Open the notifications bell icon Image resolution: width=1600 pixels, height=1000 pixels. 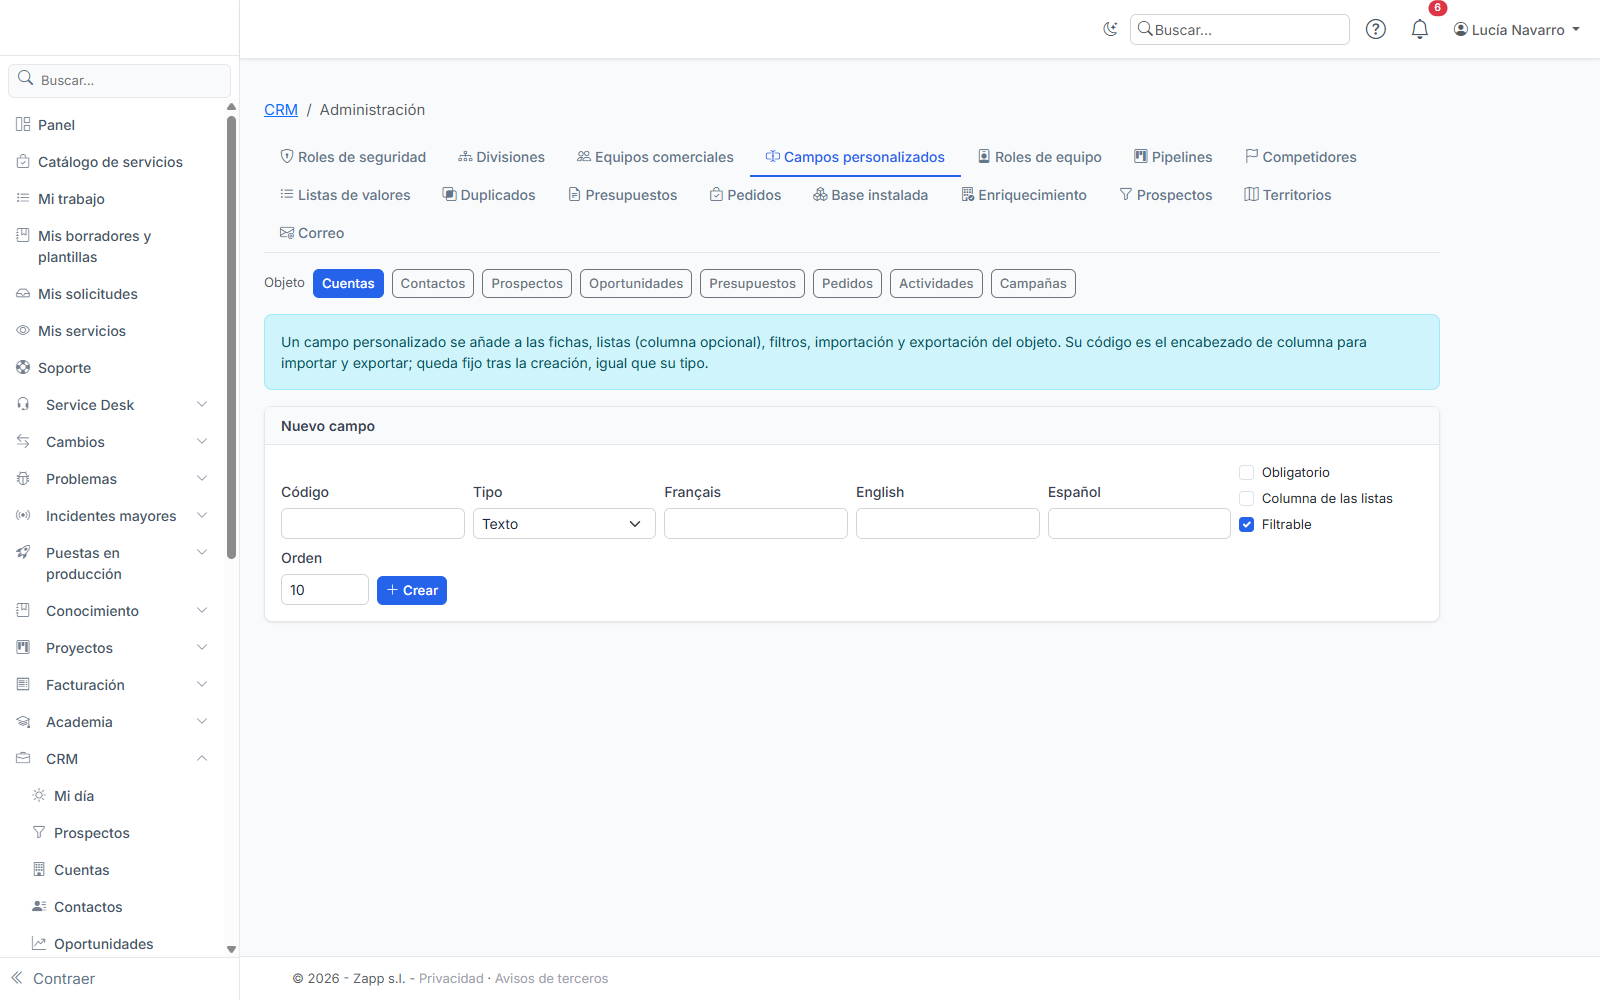pyautogui.click(x=1419, y=30)
